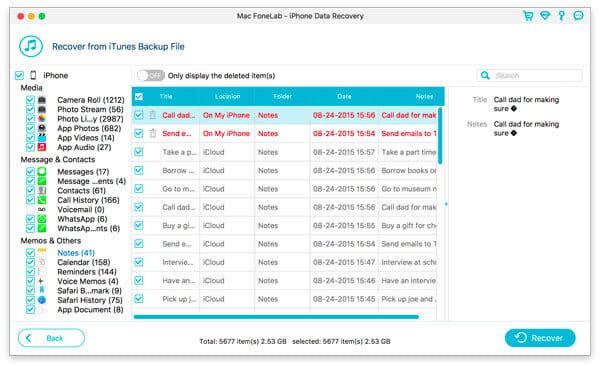Viewport: 600px width, 367px height.
Task: Uncheck the iPhone device checkbox
Action: 19,75
